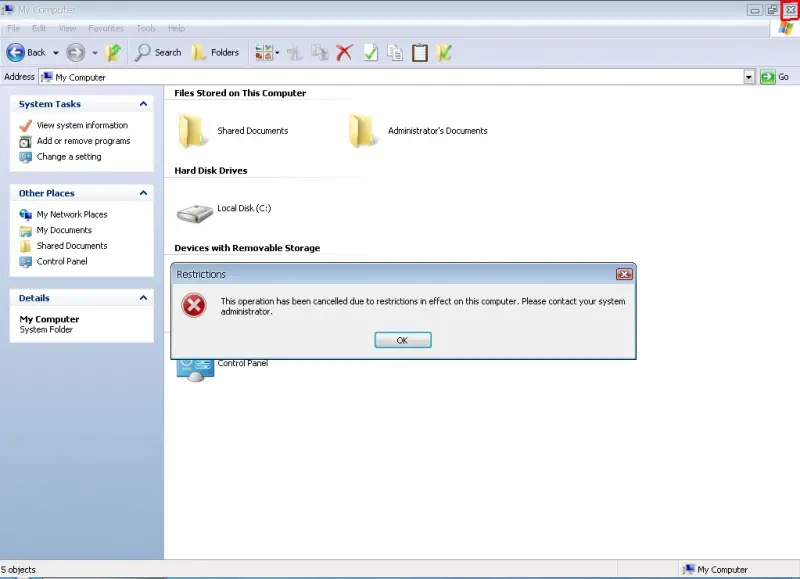Screen dimensions: 800x579
Task: Click the Views thumbnail icon
Action: (264, 53)
